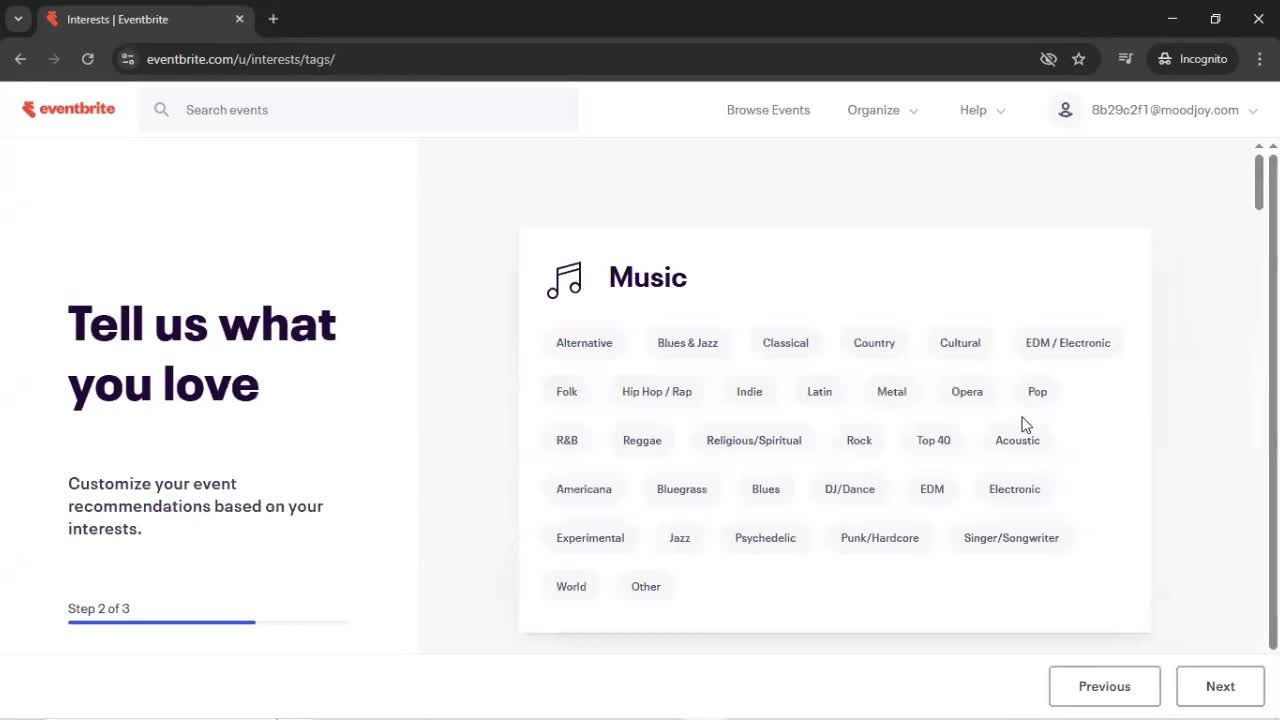The width and height of the screenshot is (1280, 720).
Task: Select the Psychedelic tag
Action: point(765,538)
